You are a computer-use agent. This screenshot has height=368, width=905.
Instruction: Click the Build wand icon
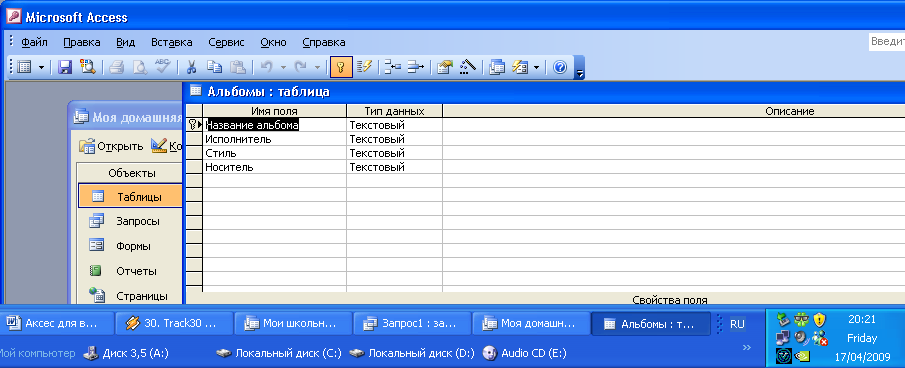click(x=467, y=67)
